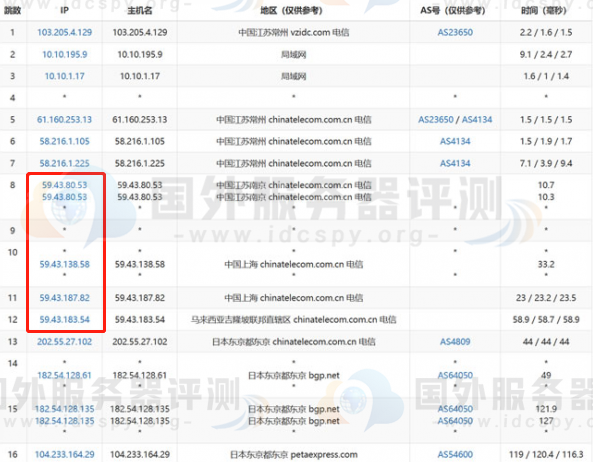Viewport: 593px width, 462px height.
Task: Click the 局域网 region cell in hop 2
Action: (293, 54)
